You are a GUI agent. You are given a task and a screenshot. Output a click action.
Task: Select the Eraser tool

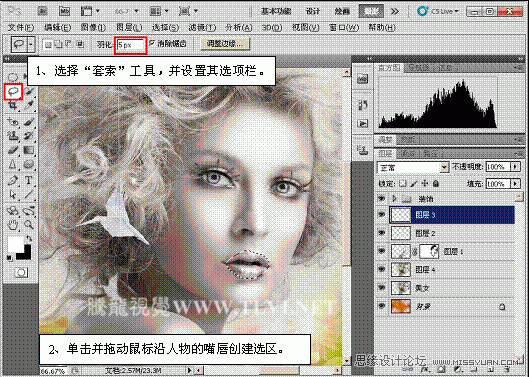click(13, 150)
